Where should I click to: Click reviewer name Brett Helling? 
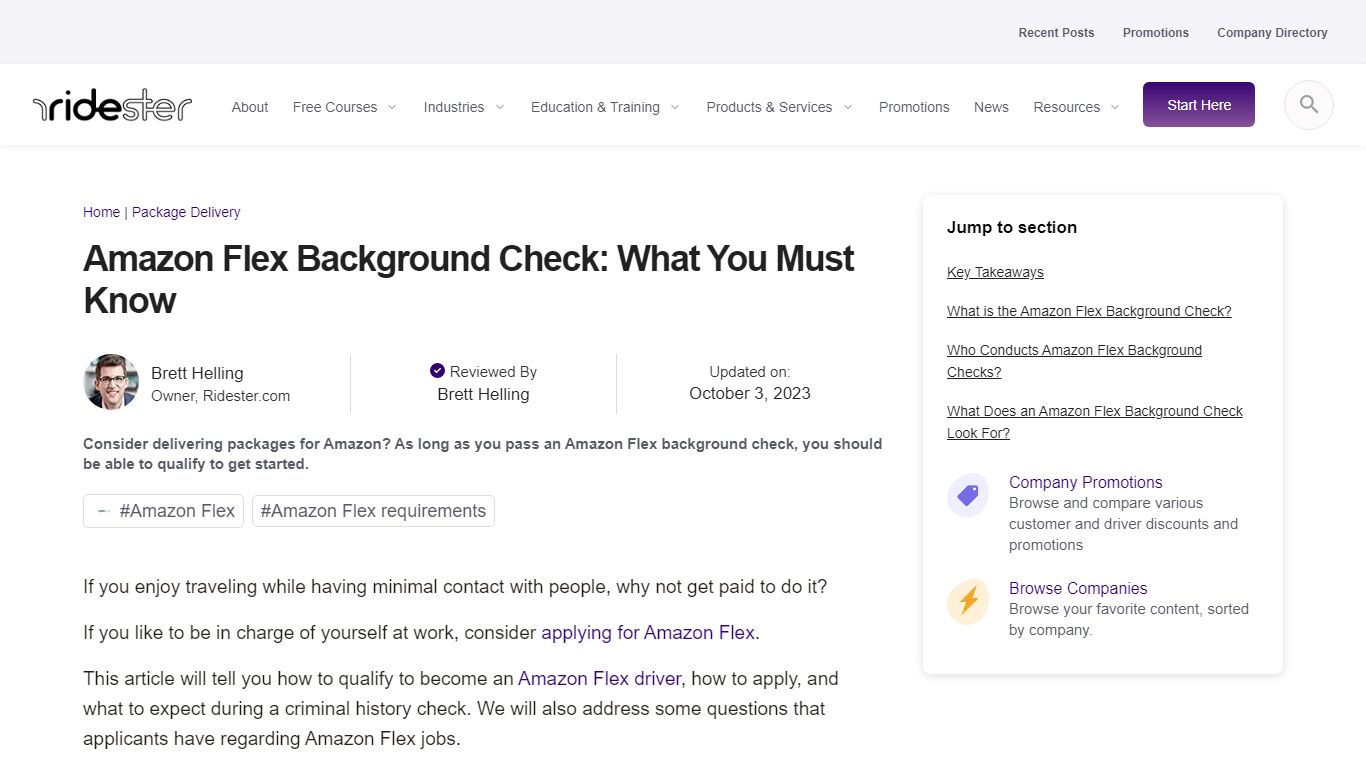coord(483,394)
